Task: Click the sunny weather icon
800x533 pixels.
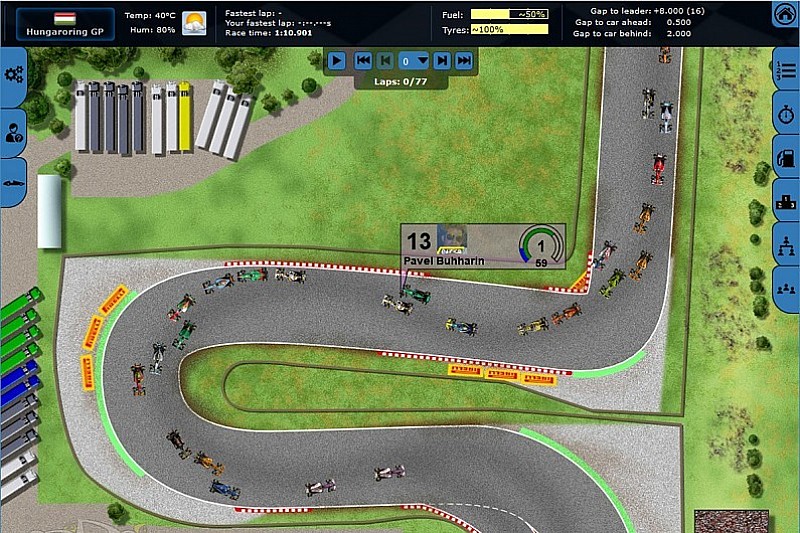Action: [x=194, y=23]
